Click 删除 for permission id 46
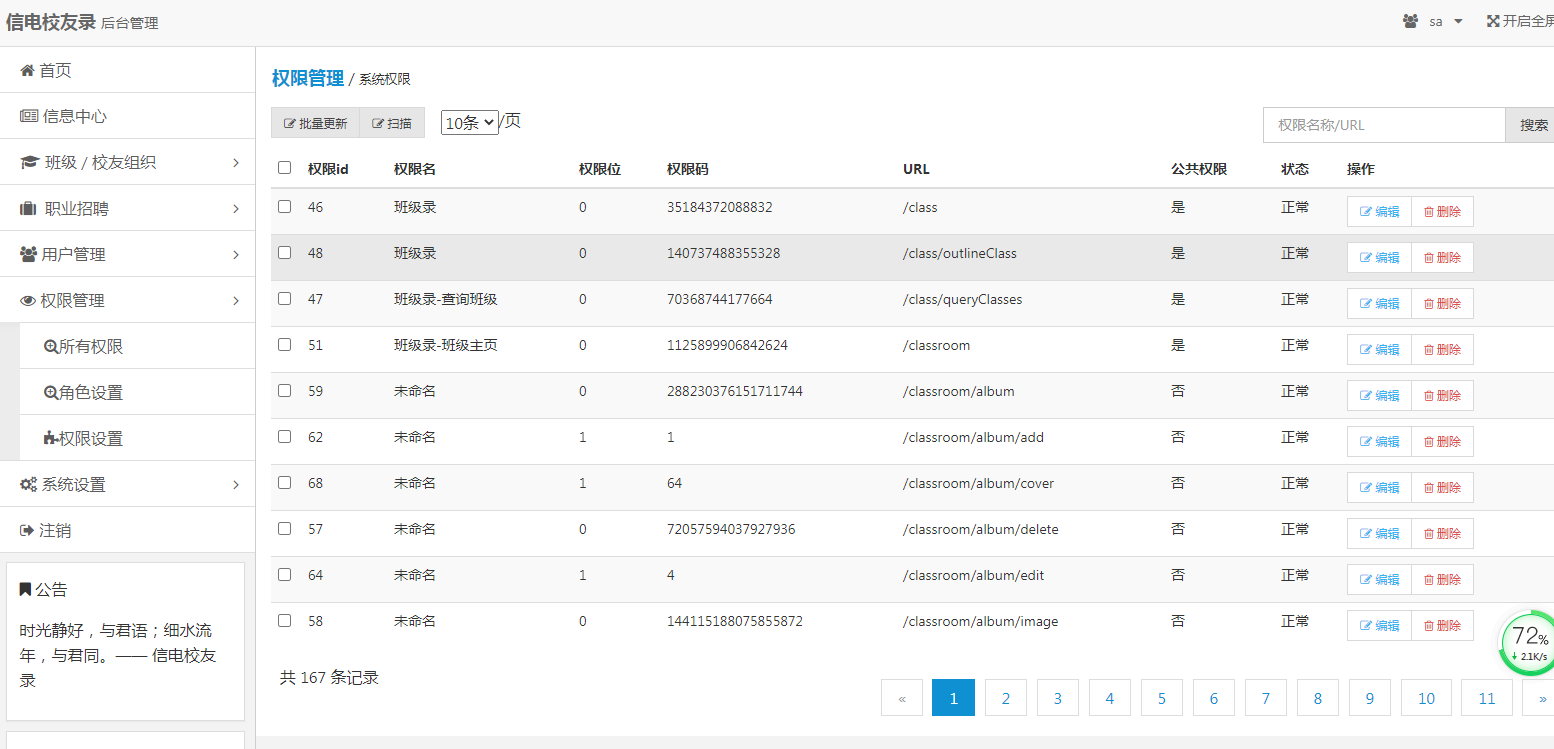Viewport: 1554px width, 749px height. pyautogui.click(x=1442, y=212)
